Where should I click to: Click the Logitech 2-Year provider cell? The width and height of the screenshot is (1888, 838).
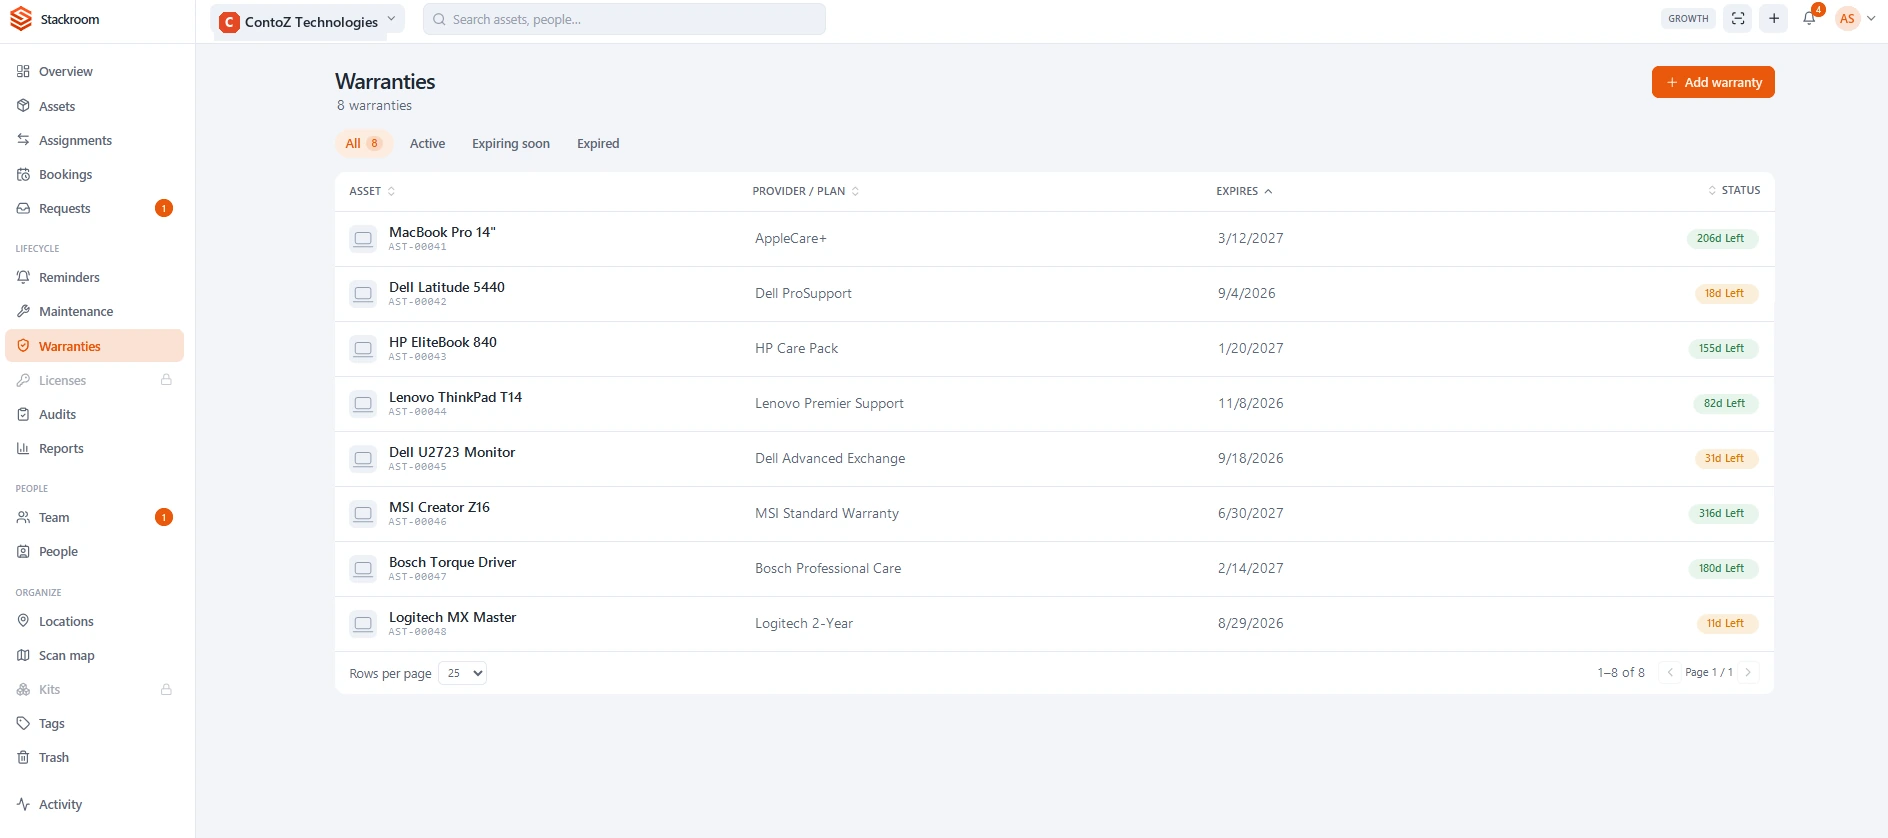point(804,623)
